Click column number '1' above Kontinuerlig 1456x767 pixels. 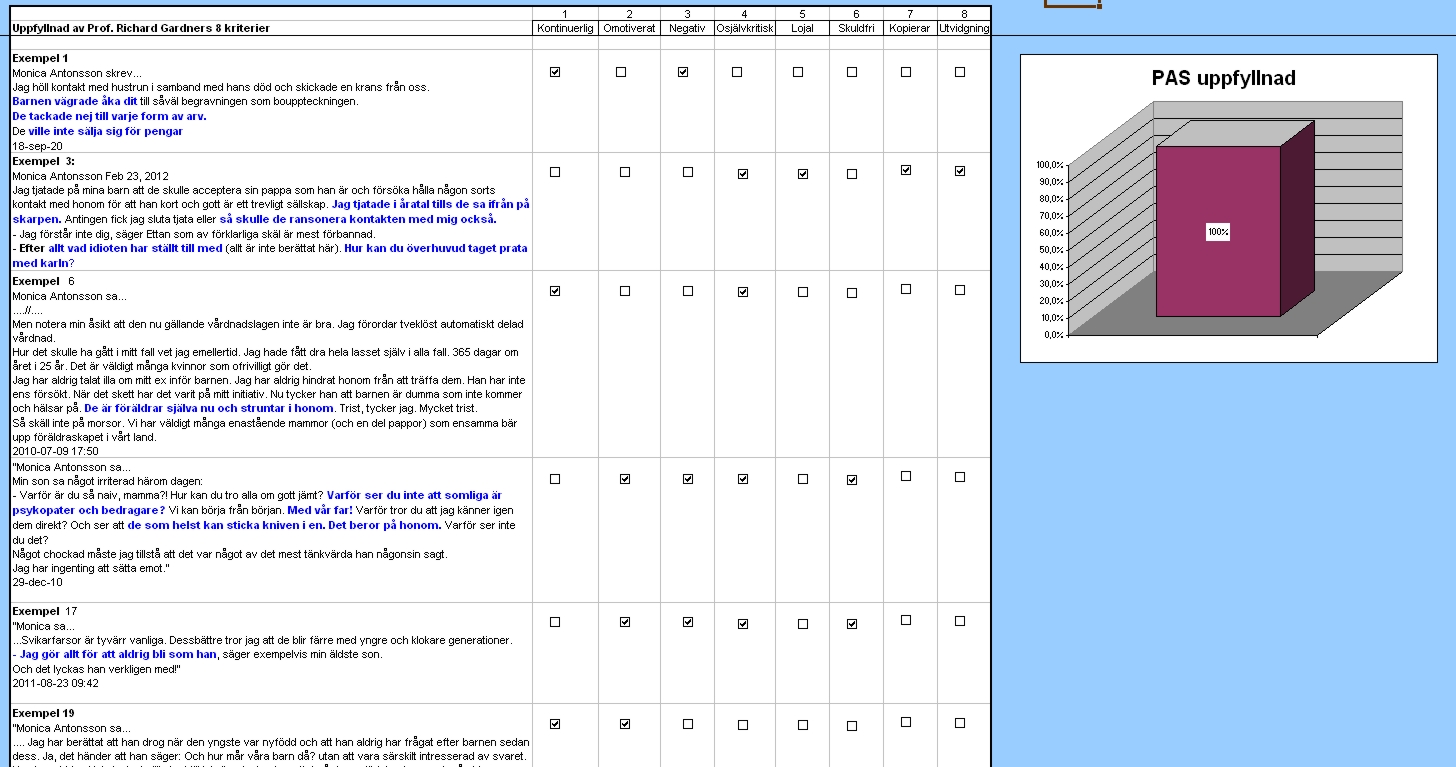(565, 14)
